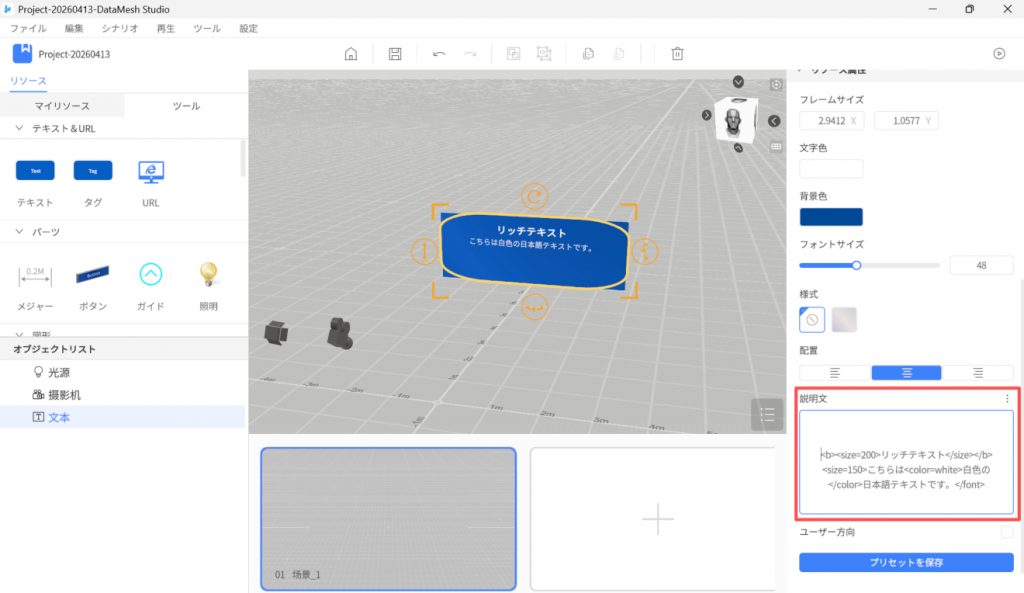Image resolution: width=1024 pixels, height=593 pixels.
Task: Open the 説明文 three-dot options menu
Action: [1006, 399]
